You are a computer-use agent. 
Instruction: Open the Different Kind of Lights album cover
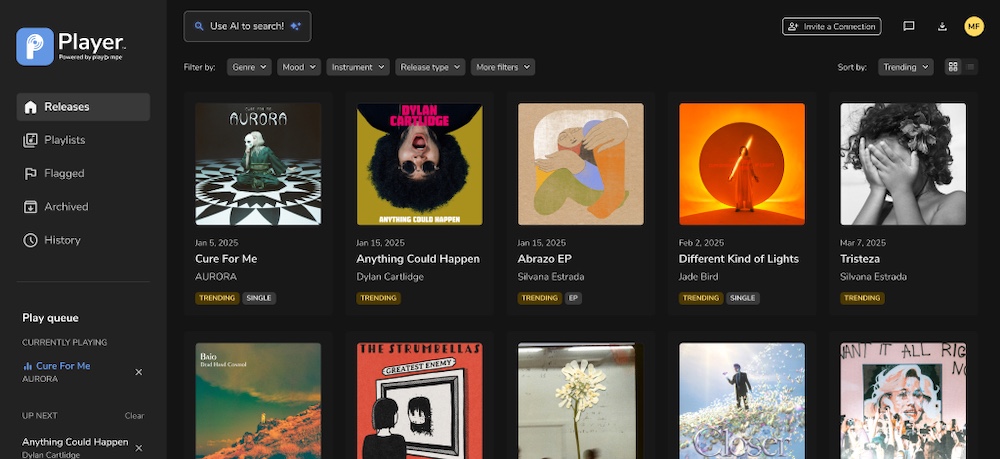click(x=741, y=164)
